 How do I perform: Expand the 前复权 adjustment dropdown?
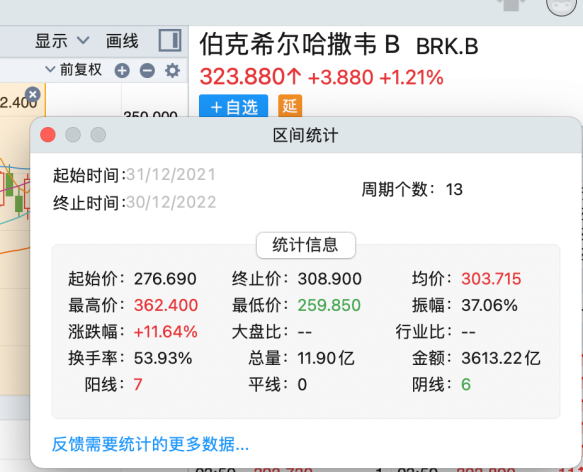(73, 70)
